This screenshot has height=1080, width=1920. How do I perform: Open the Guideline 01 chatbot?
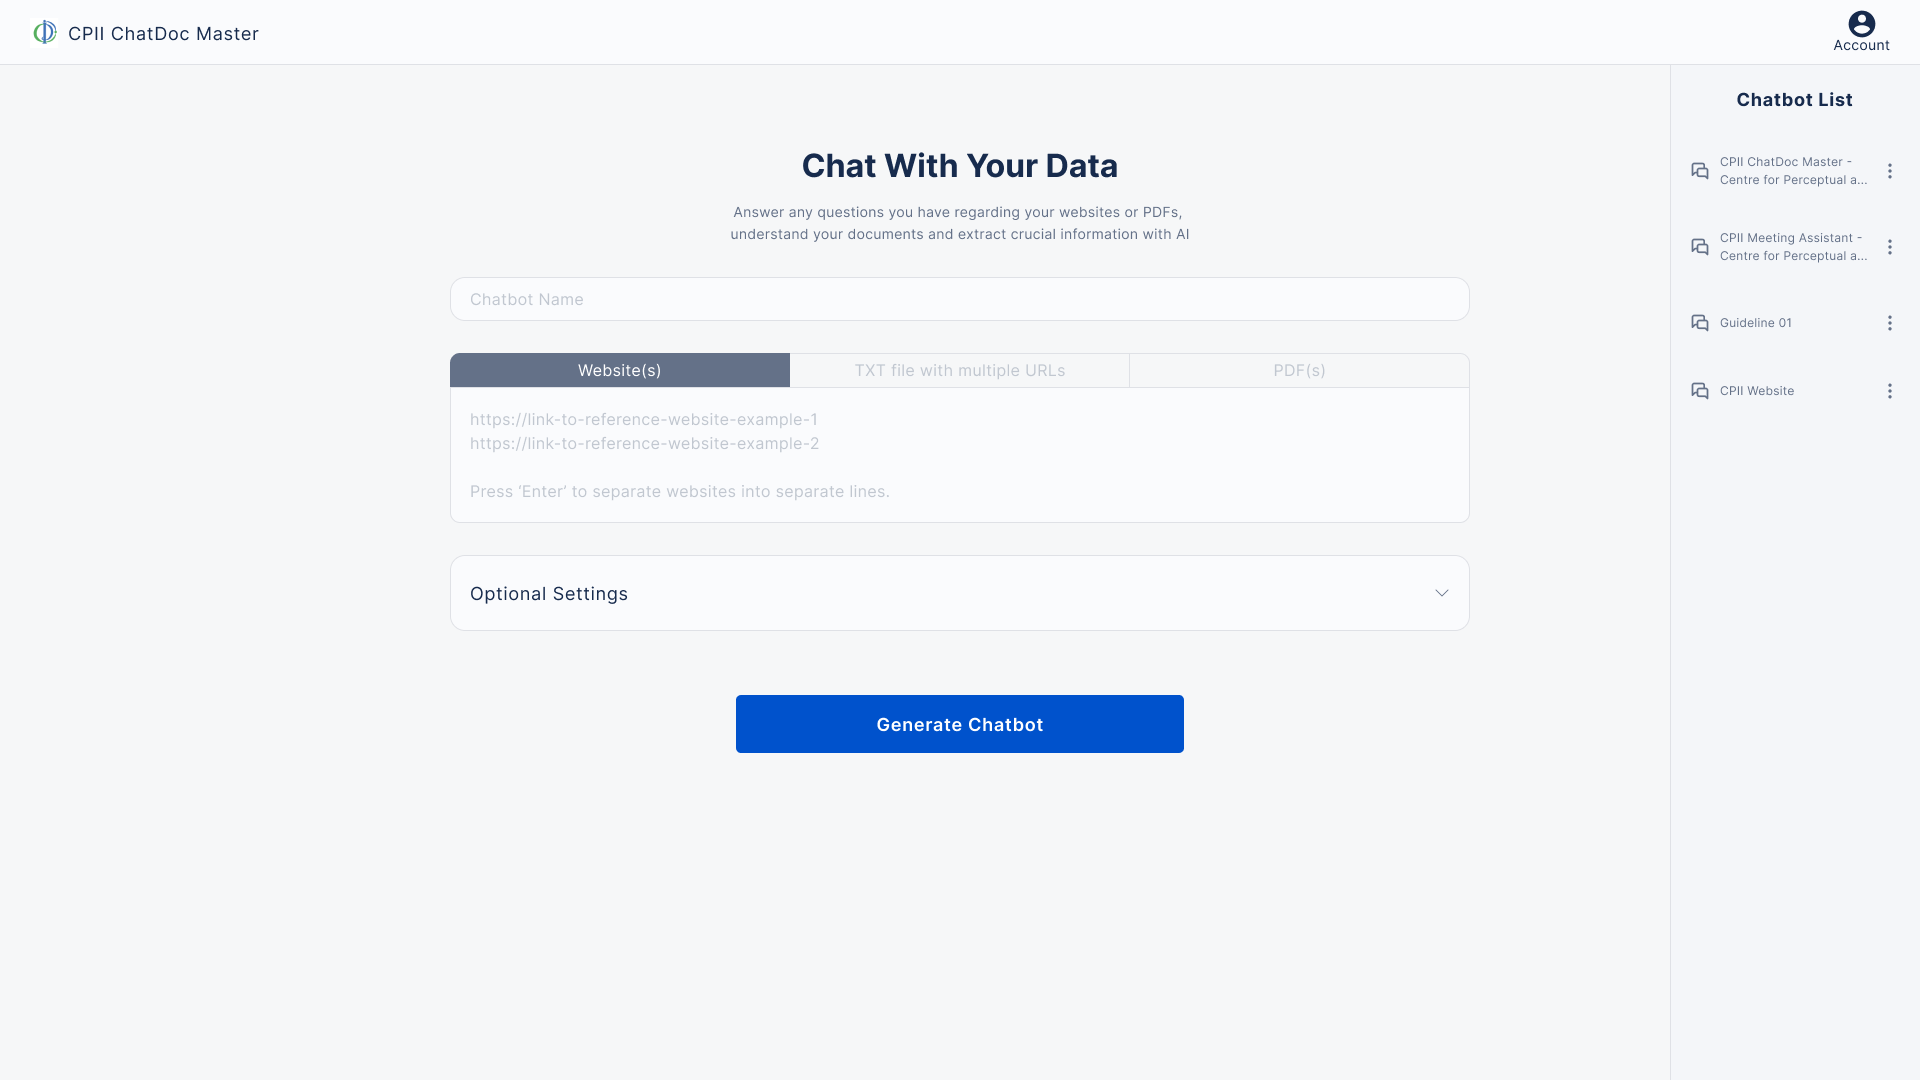pyautogui.click(x=1755, y=323)
